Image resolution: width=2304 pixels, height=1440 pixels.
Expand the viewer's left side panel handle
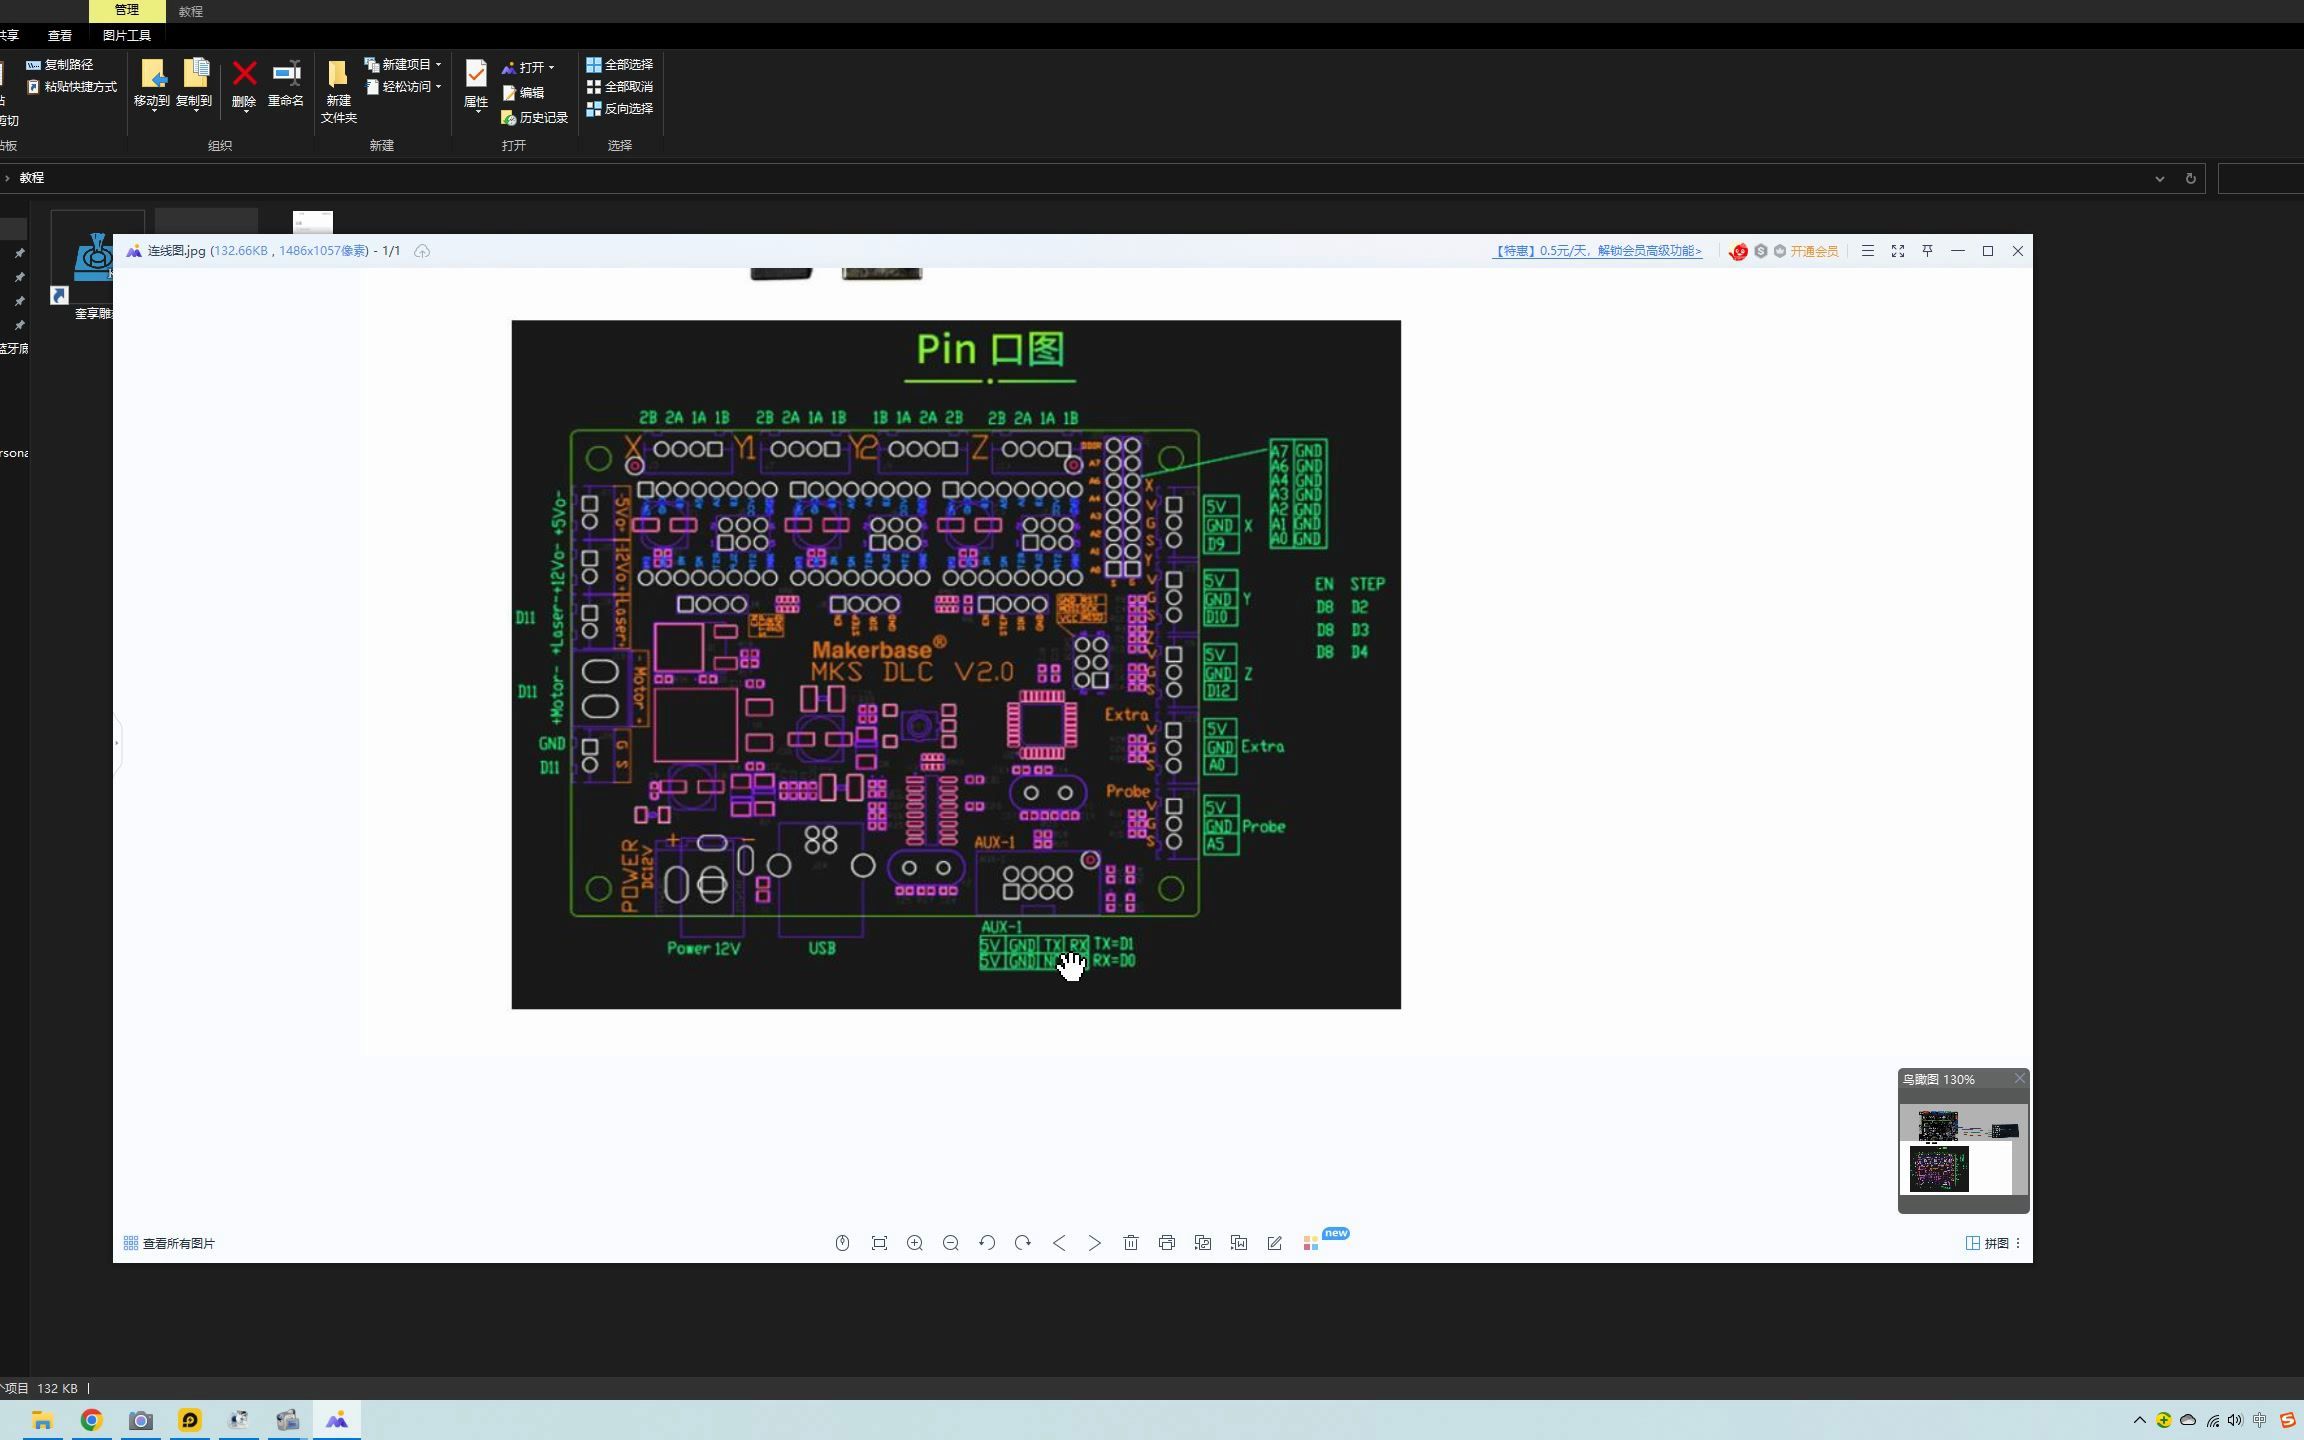point(117,743)
